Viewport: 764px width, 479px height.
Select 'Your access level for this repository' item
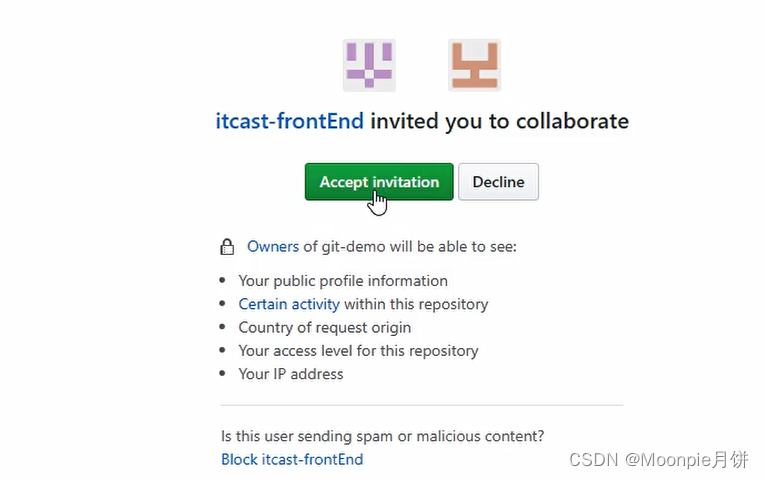tap(358, 351)
